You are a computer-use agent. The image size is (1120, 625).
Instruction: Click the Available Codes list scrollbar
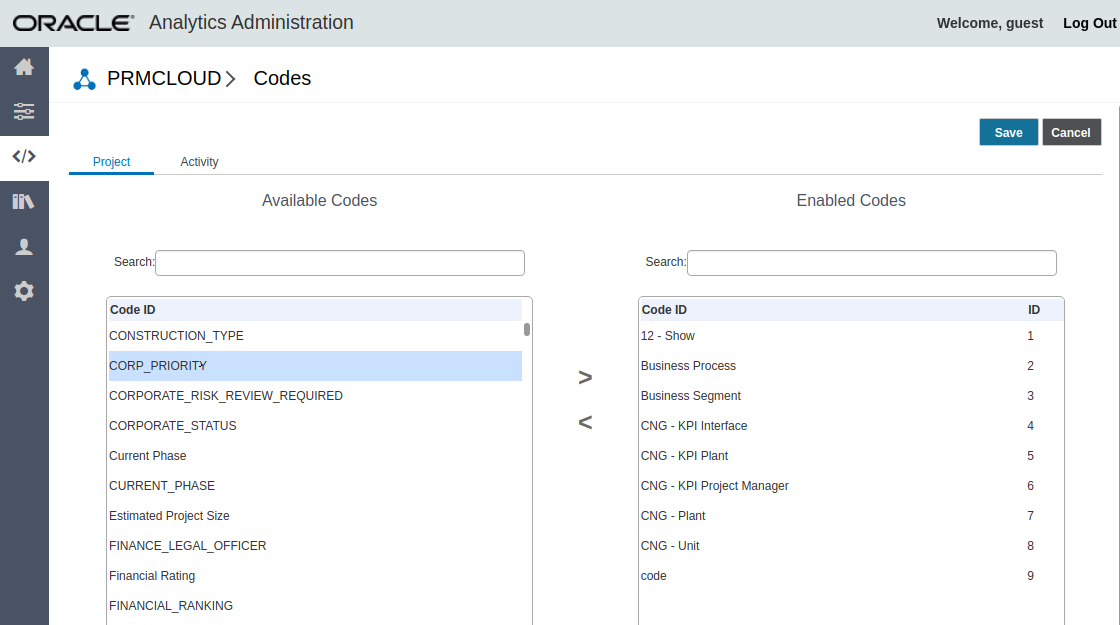point(526,330)
